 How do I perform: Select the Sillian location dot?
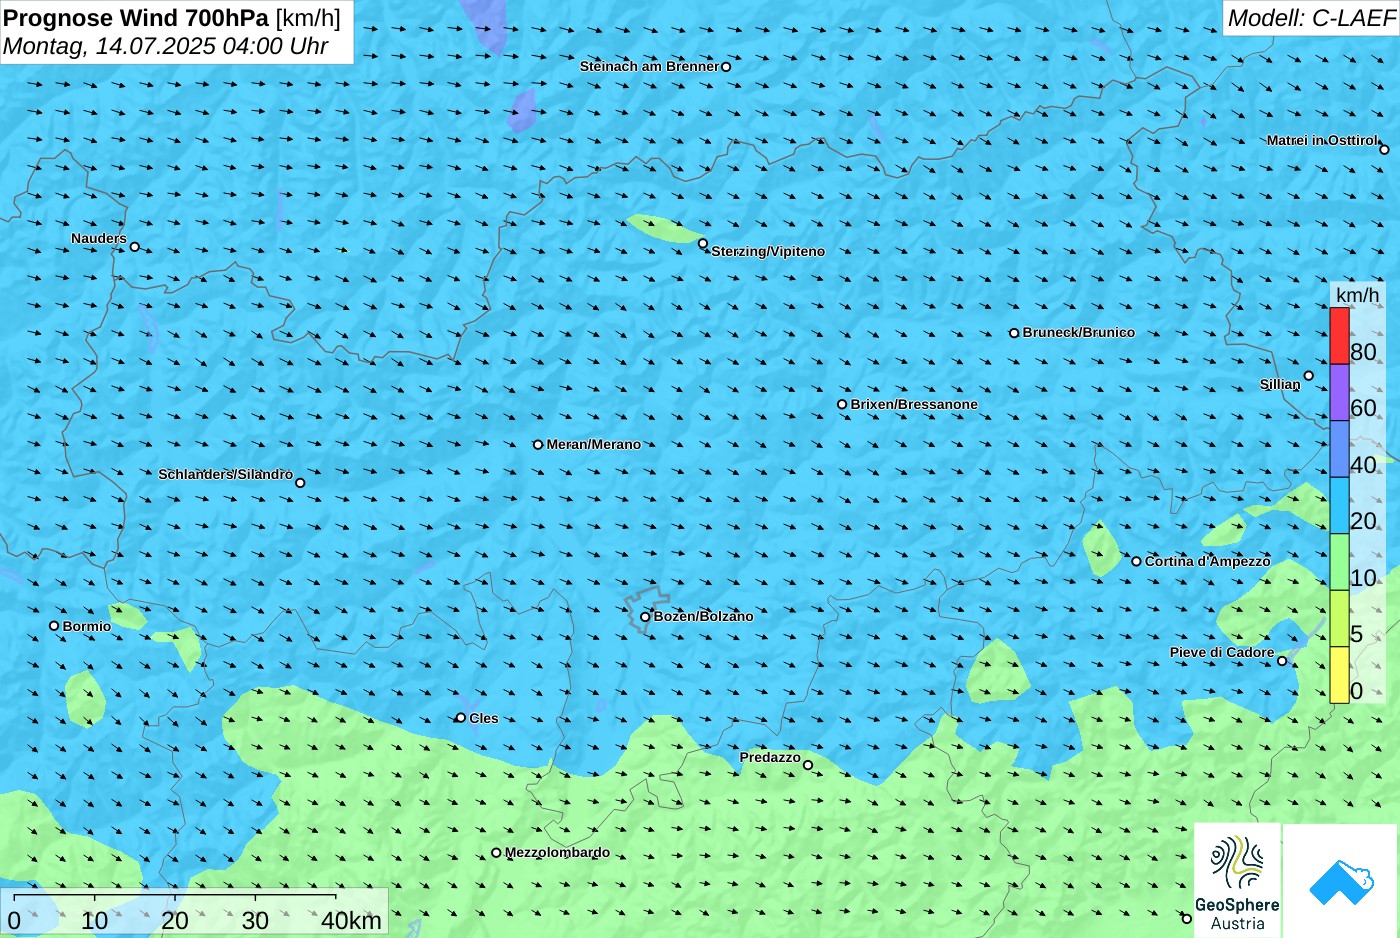point(1308,376)
